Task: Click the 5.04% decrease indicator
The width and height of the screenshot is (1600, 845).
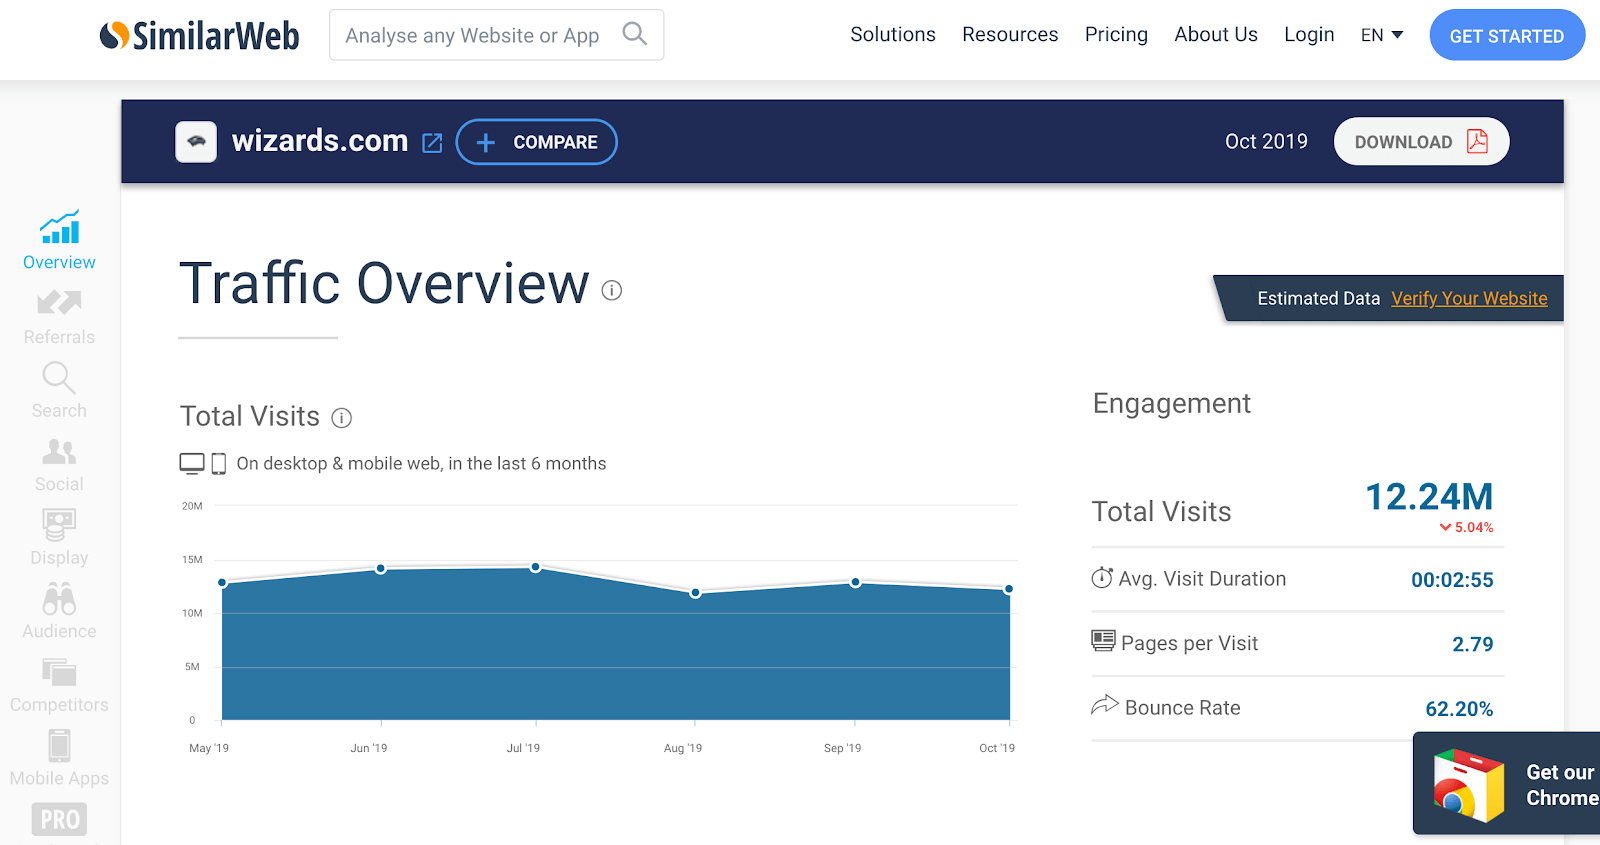Action: [1466, 527]
